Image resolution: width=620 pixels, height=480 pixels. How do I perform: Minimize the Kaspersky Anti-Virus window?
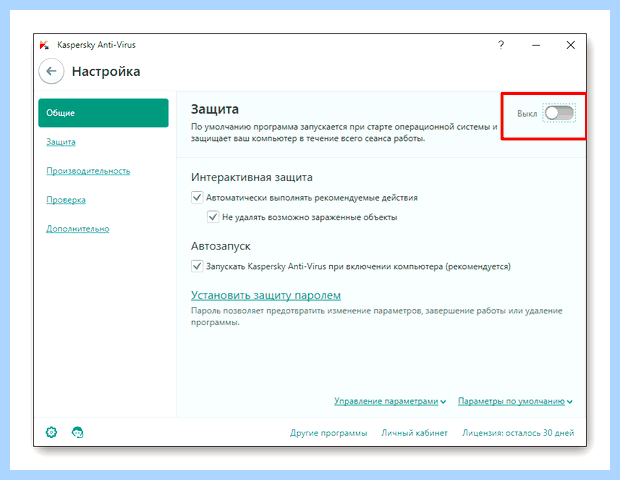click(x=536, y=45)
